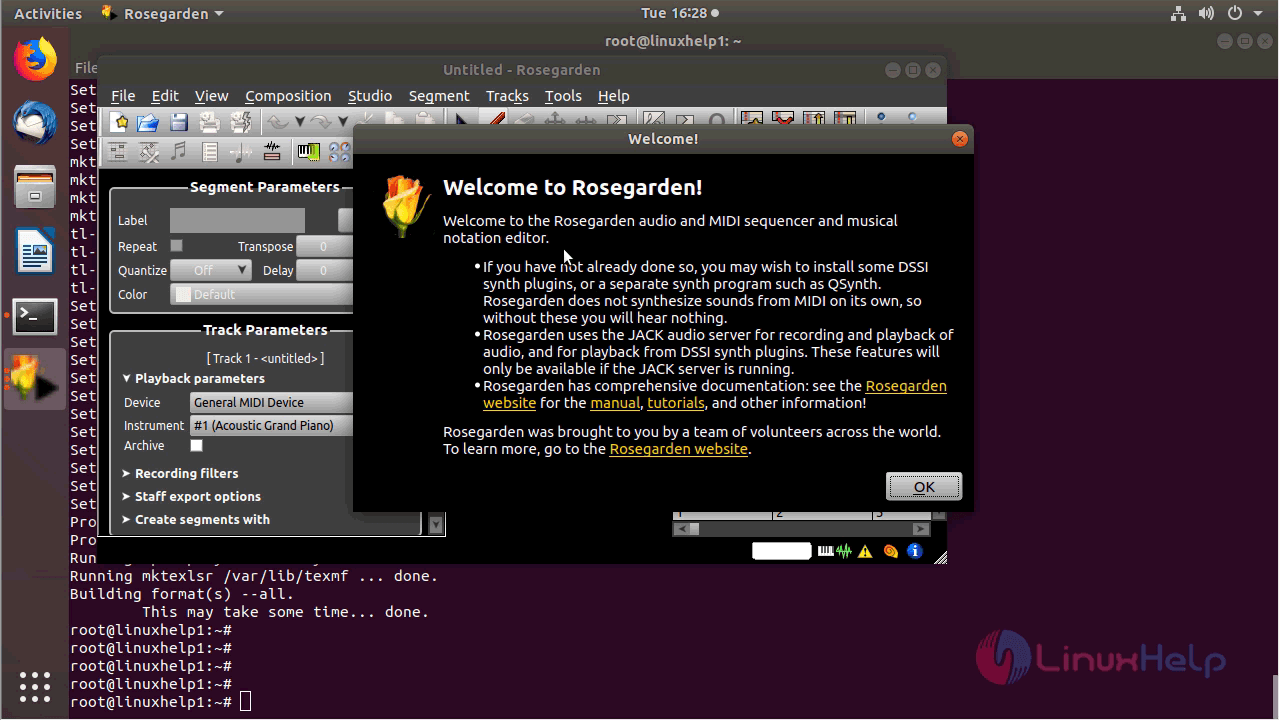This screenshot has height=720, width=1280.
Task: Open Firefox from the dock
Action: 35,60
